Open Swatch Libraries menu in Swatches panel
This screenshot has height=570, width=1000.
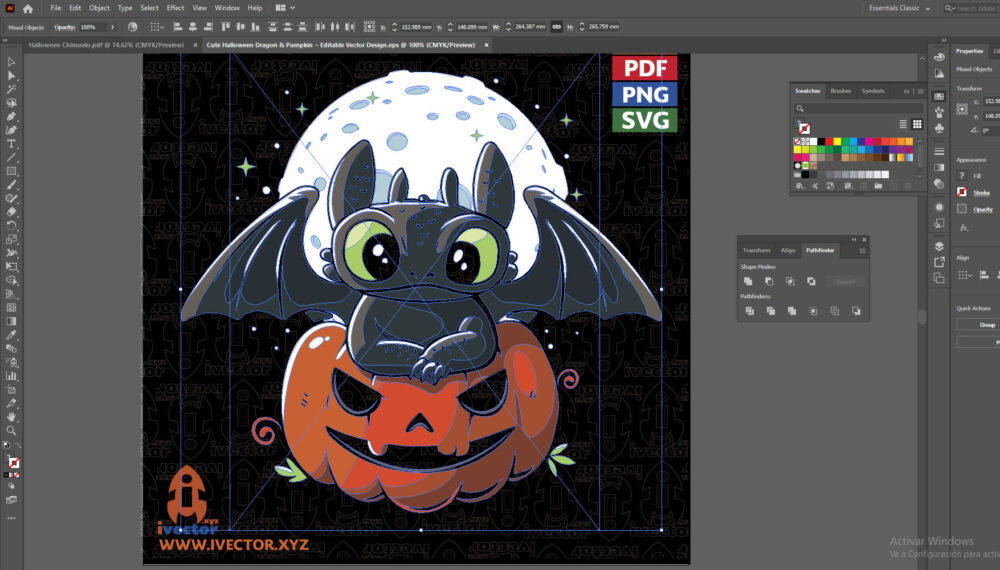[x=800, y=186]
